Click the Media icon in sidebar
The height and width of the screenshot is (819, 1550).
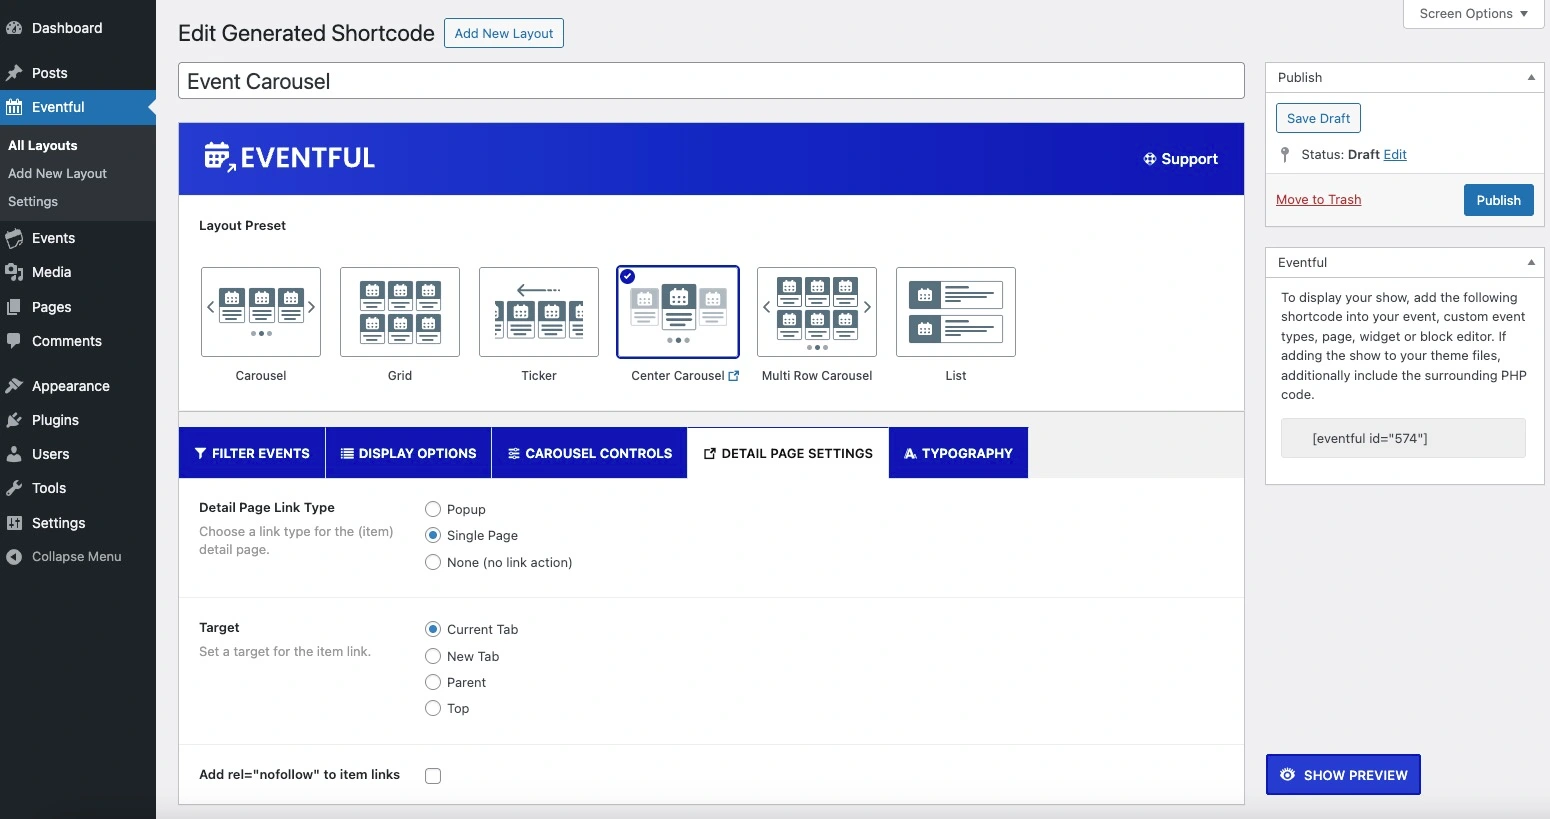coord(14,272)
